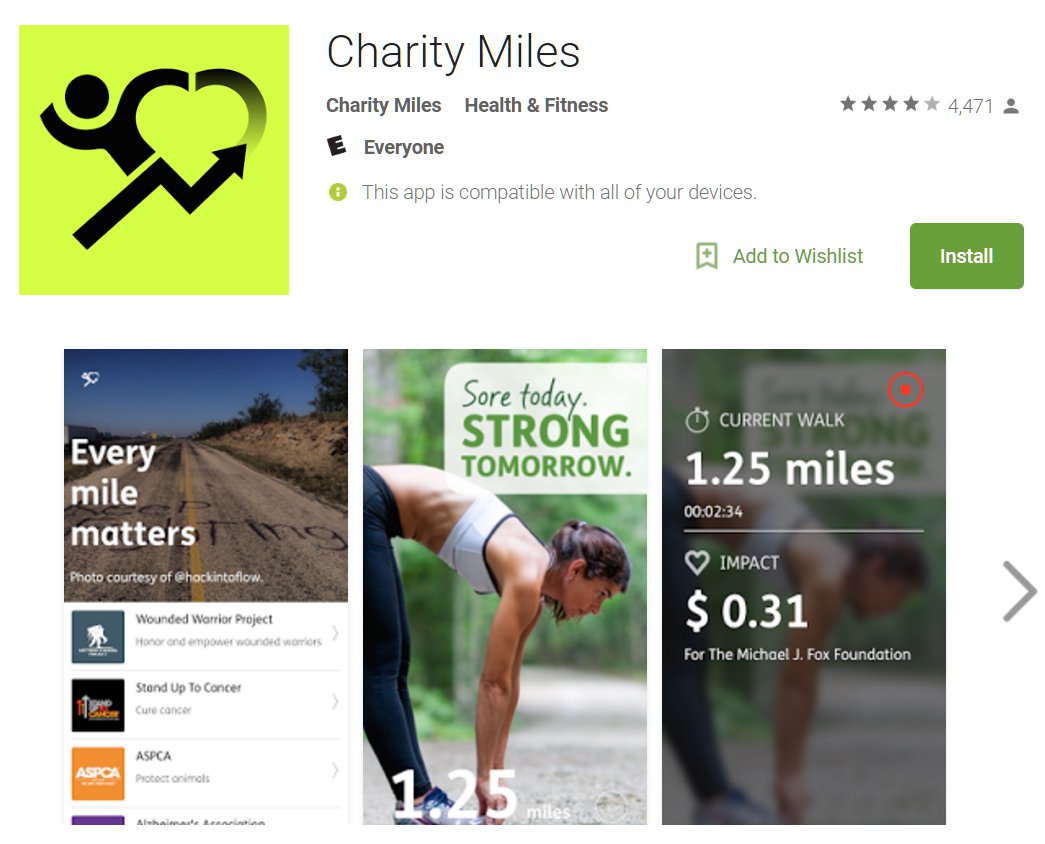Expand the ASPCA row chevron
Viewport: 1045px width, 844px height.
coord(335,770)
